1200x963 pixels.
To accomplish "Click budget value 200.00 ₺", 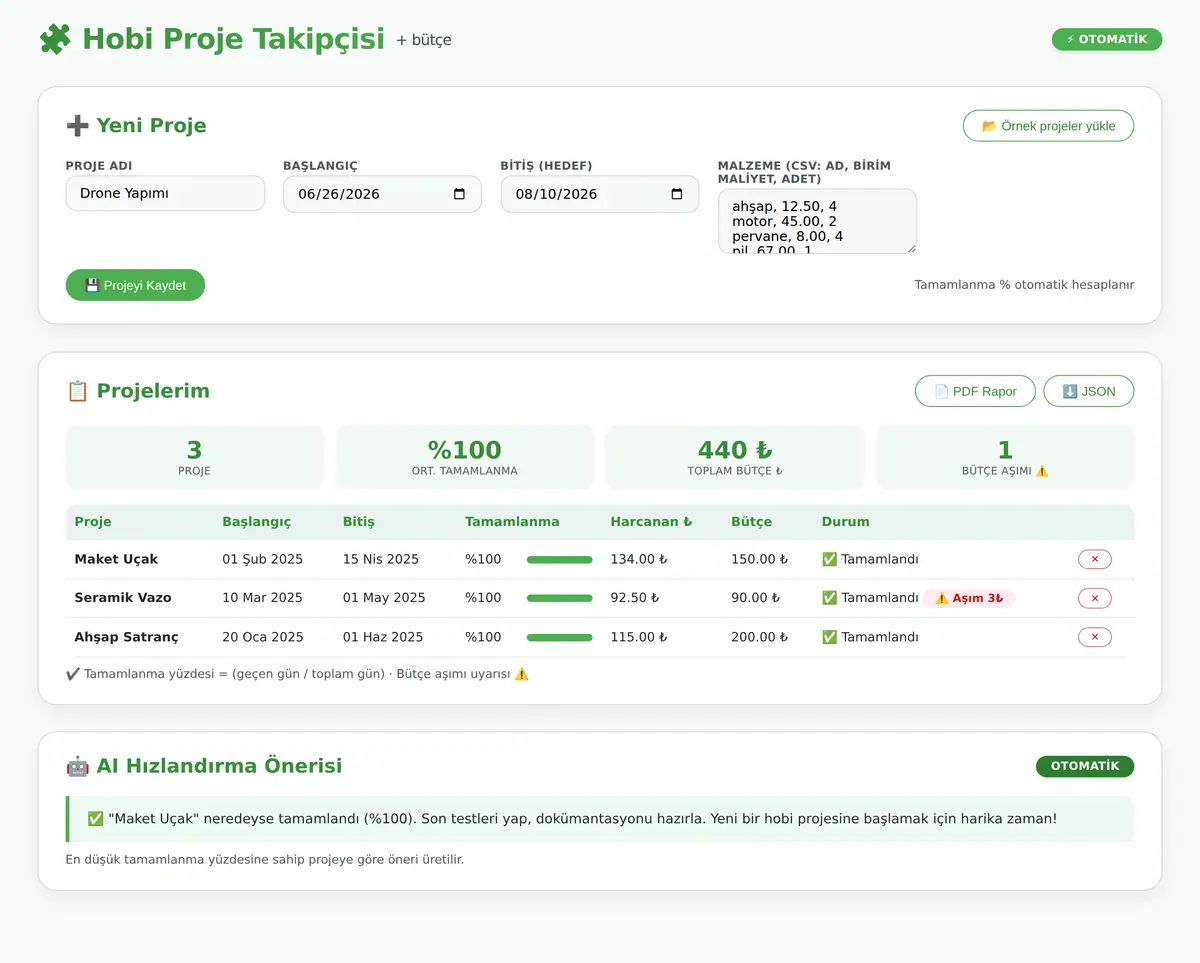I will pos(760,637).
